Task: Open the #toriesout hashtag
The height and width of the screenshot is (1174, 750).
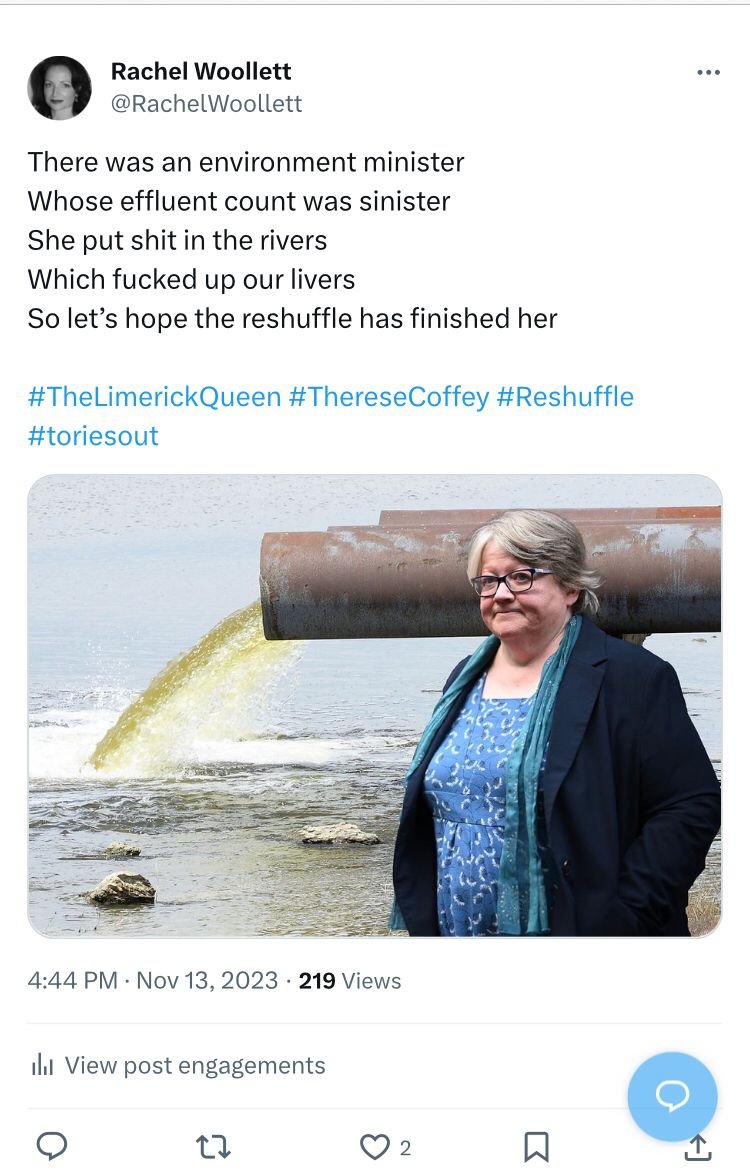Action: click(x=93, y=436)
